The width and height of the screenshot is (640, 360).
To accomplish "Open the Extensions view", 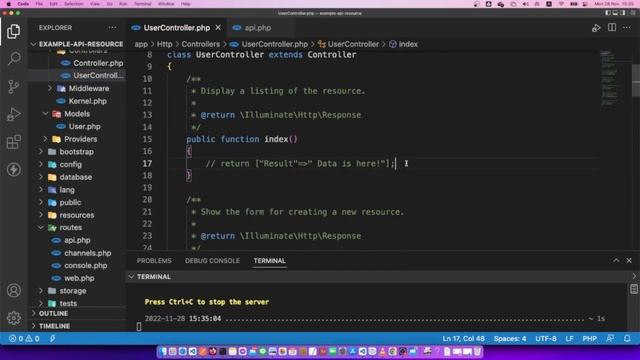I will (x=13, y=142).
